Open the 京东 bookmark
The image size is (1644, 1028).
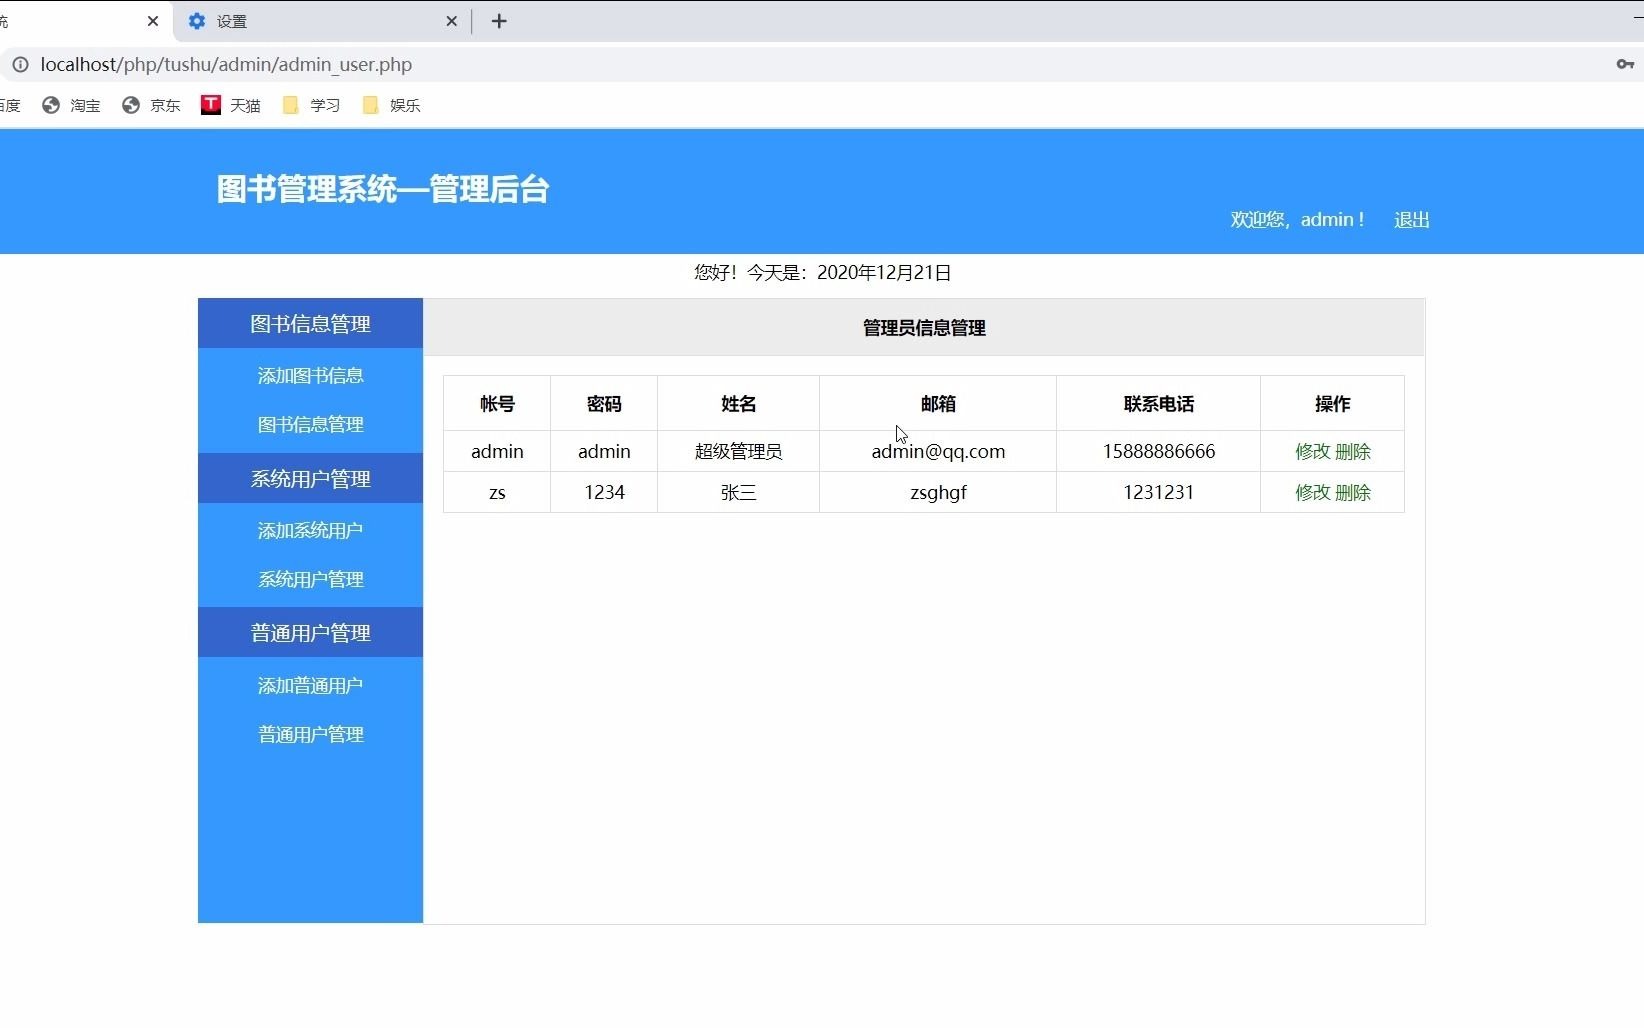pos(151,105)
